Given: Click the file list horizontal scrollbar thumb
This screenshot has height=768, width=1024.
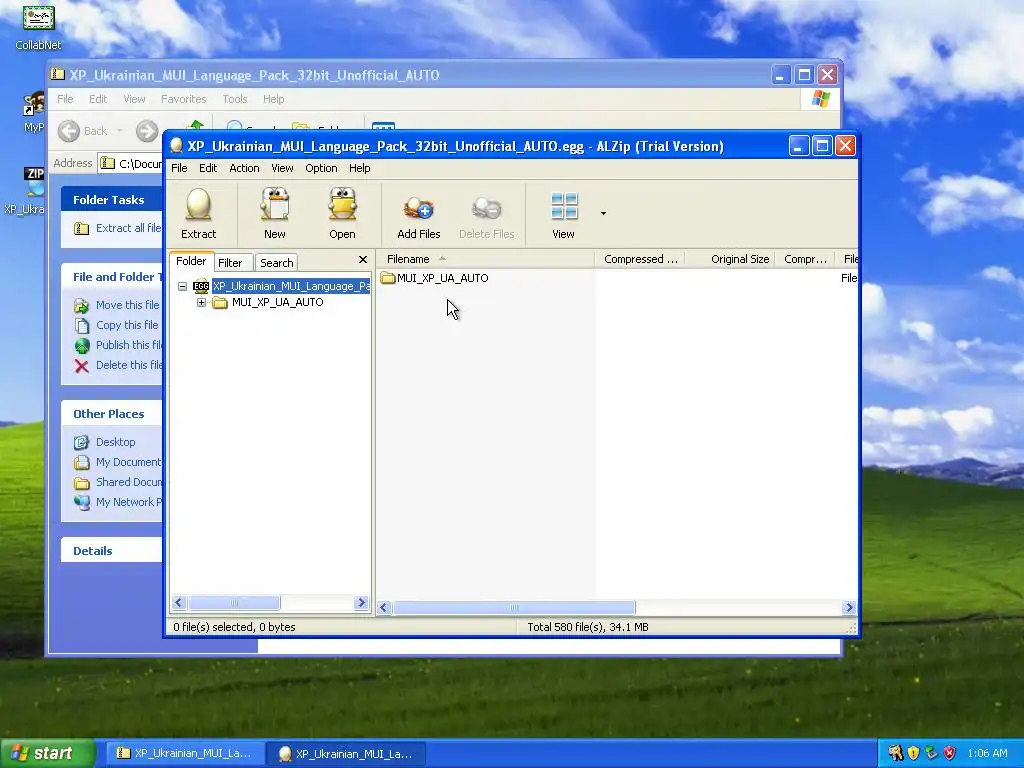Looking at the screenshot, I should [x=514, y=608].
